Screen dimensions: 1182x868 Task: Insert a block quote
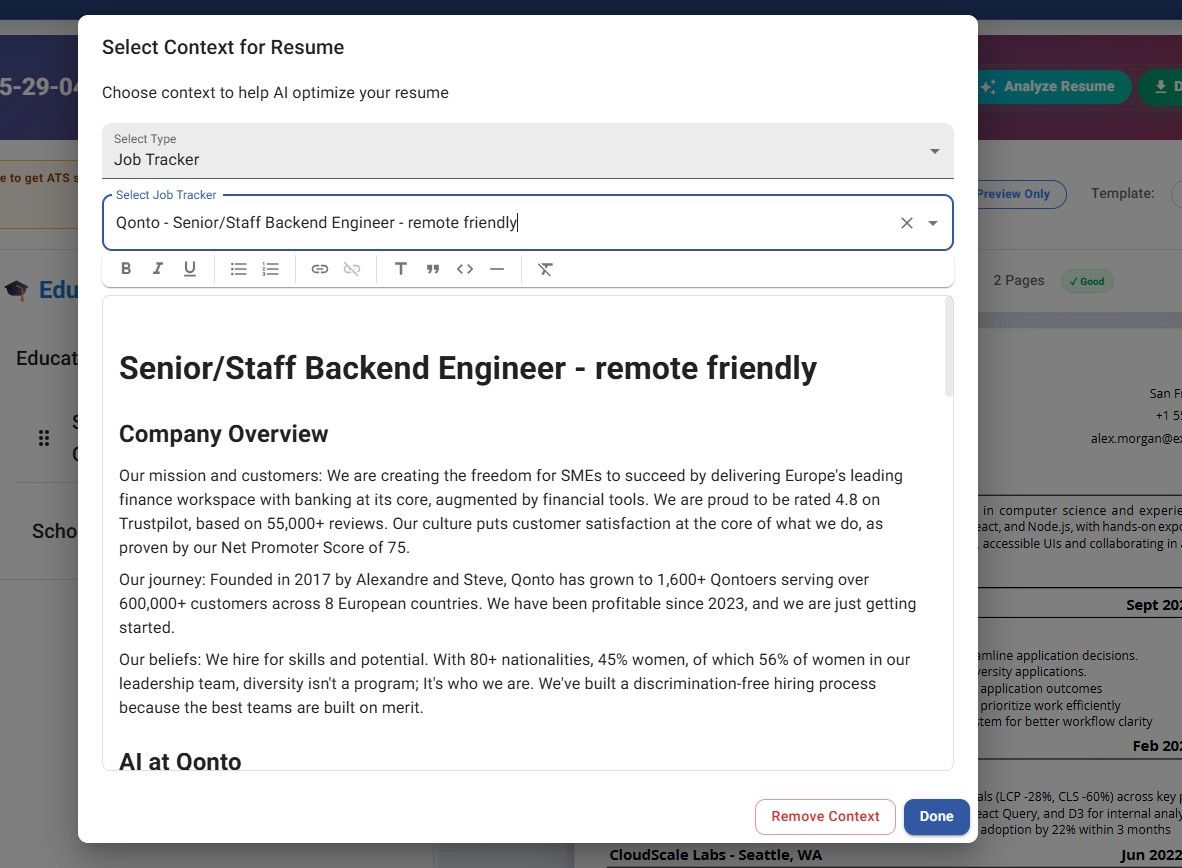433,268
